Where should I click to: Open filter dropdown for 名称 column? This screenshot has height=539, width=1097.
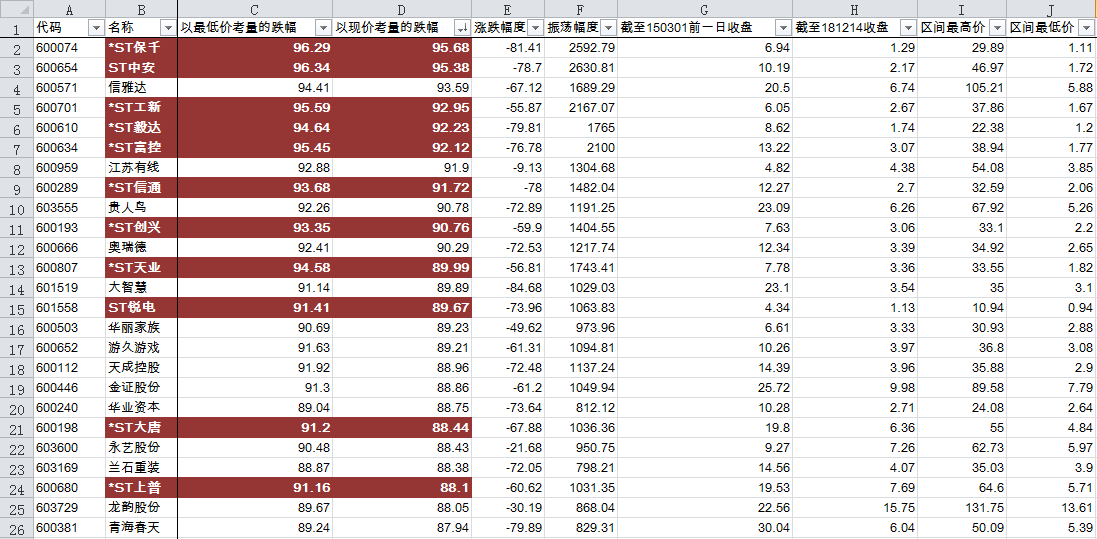tap(168, 28)
